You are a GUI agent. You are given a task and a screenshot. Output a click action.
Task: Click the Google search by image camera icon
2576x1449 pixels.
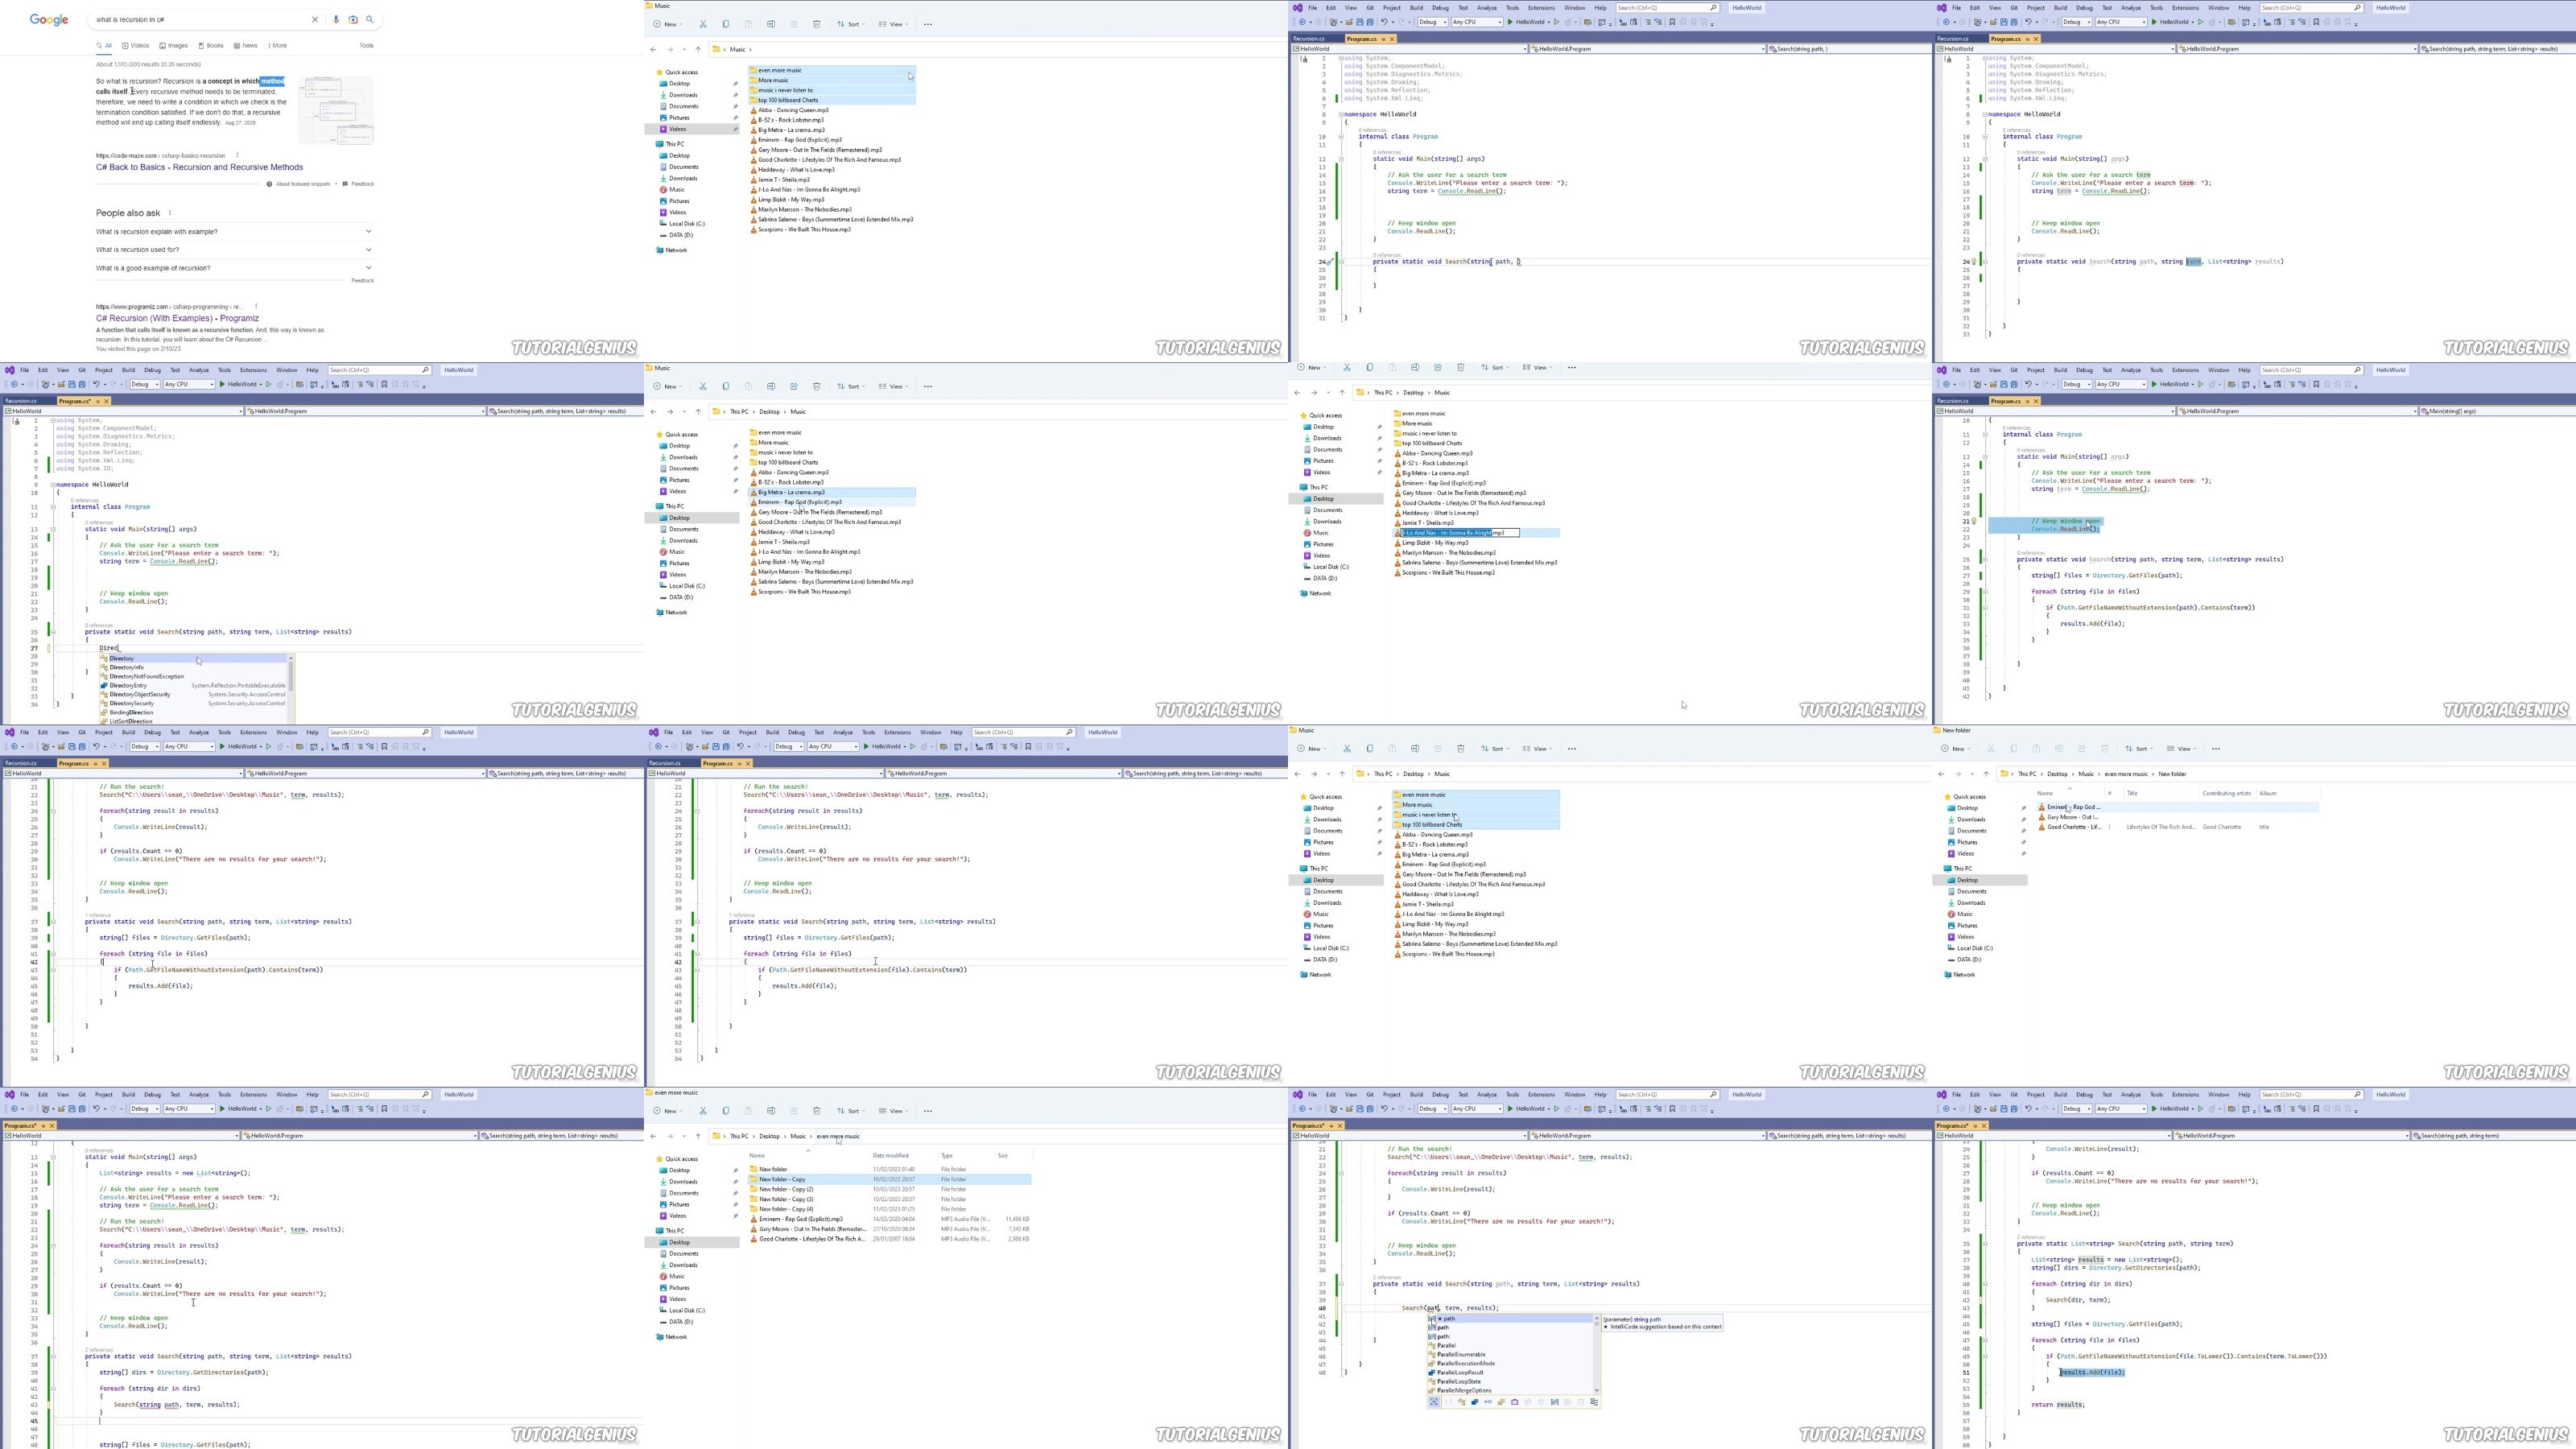pyautogui.click(x=353, y=19)
